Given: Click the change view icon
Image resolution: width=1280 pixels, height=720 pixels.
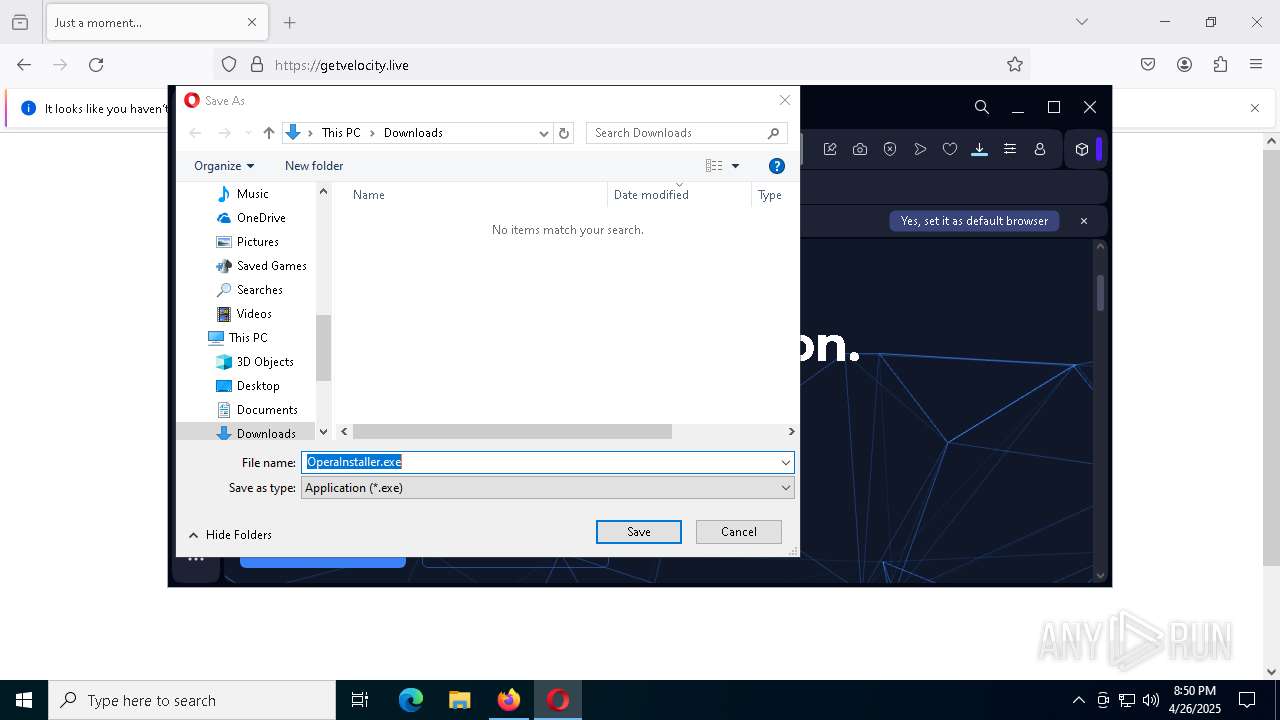Looking at the screenshot, I should (714, 166).
